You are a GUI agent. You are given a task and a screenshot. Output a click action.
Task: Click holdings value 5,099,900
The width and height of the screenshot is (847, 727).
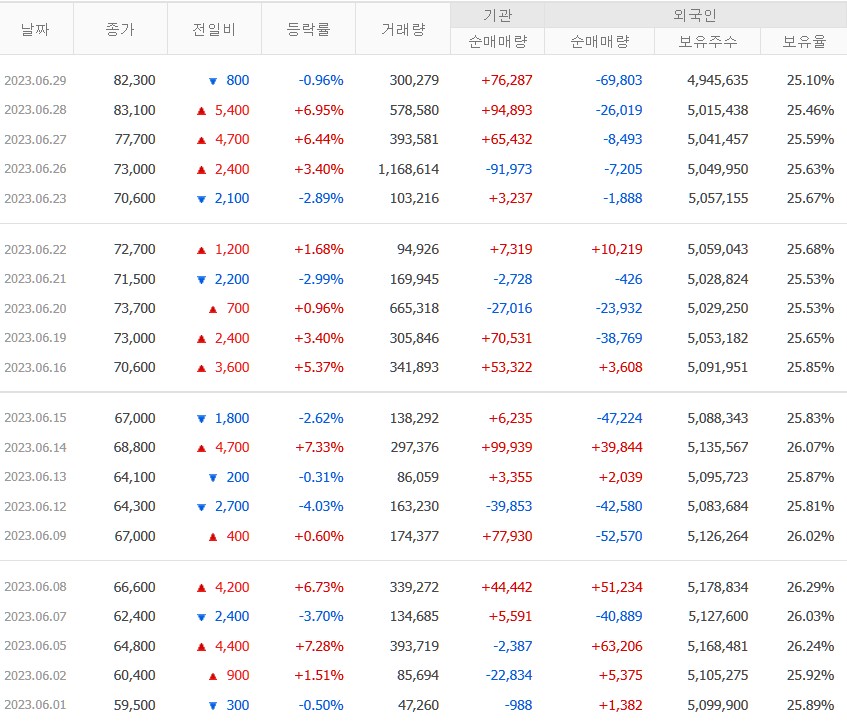(x=718, y=705)
